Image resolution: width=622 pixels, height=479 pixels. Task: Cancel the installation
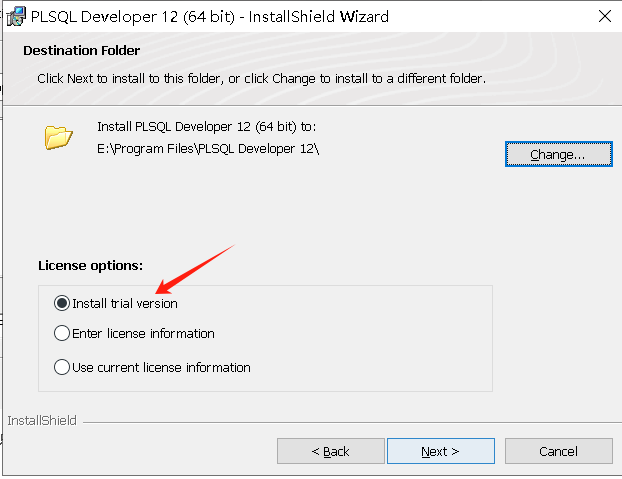pos(558,451)
